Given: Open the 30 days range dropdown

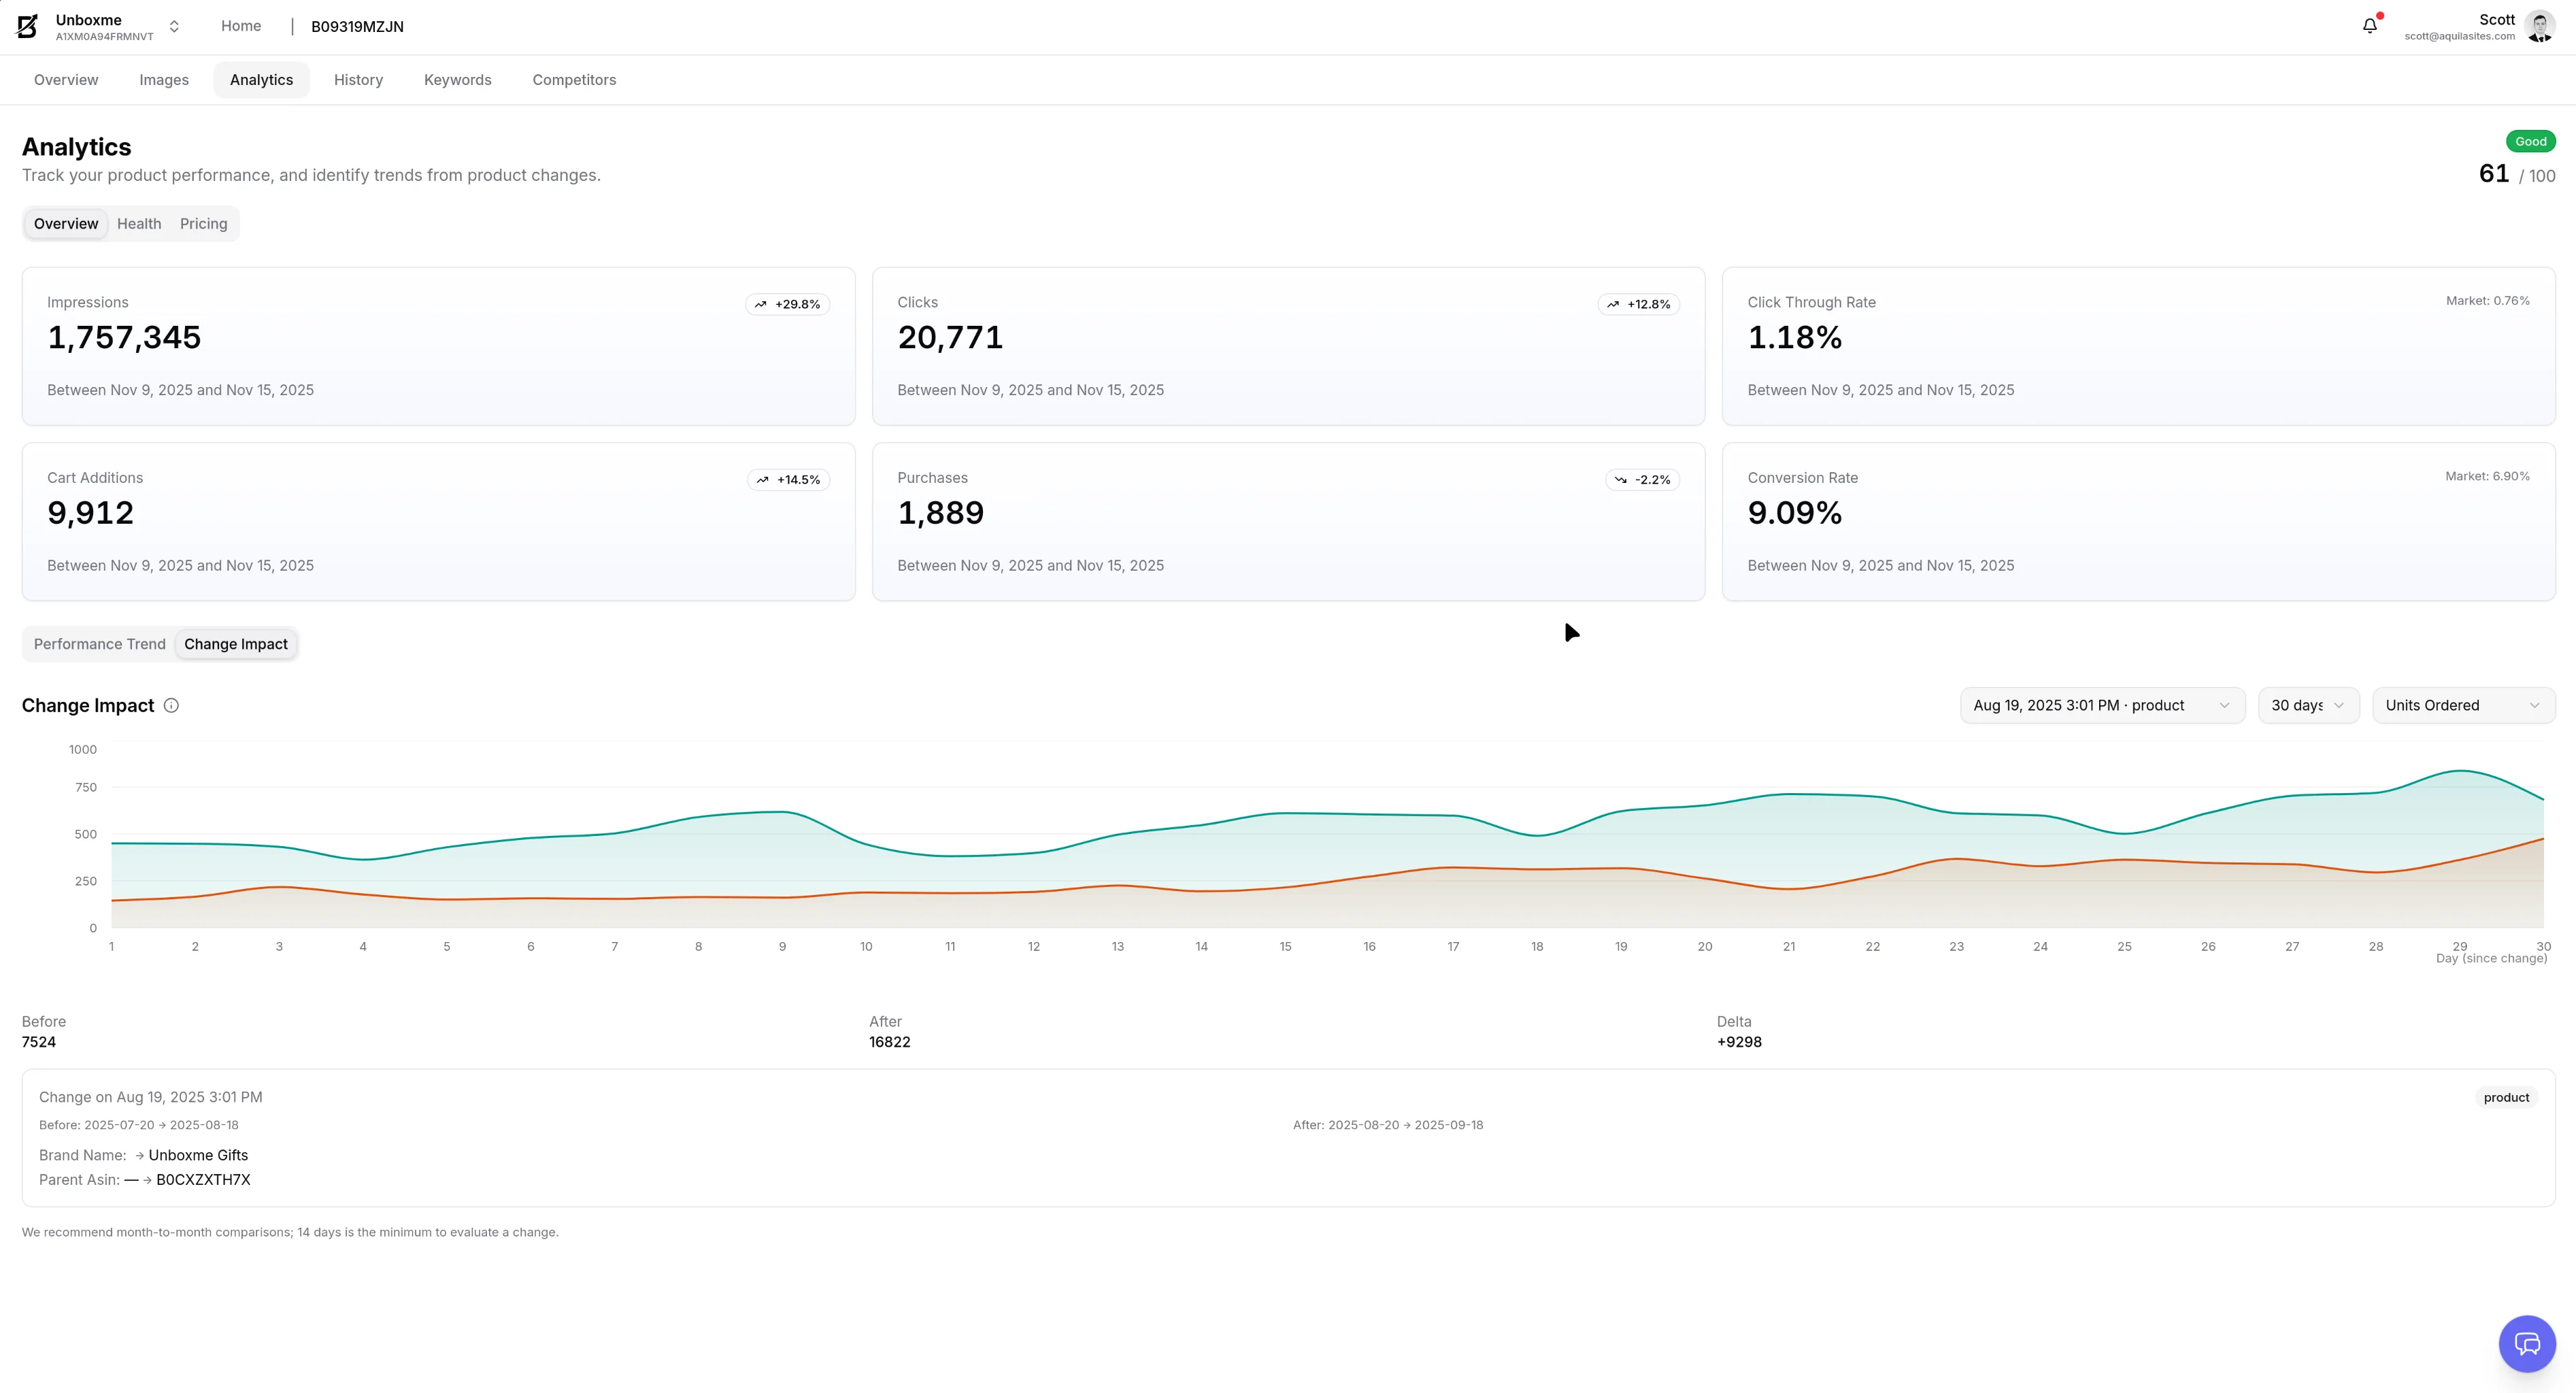Looking at the screenshot, I should tap(2308, 705).
